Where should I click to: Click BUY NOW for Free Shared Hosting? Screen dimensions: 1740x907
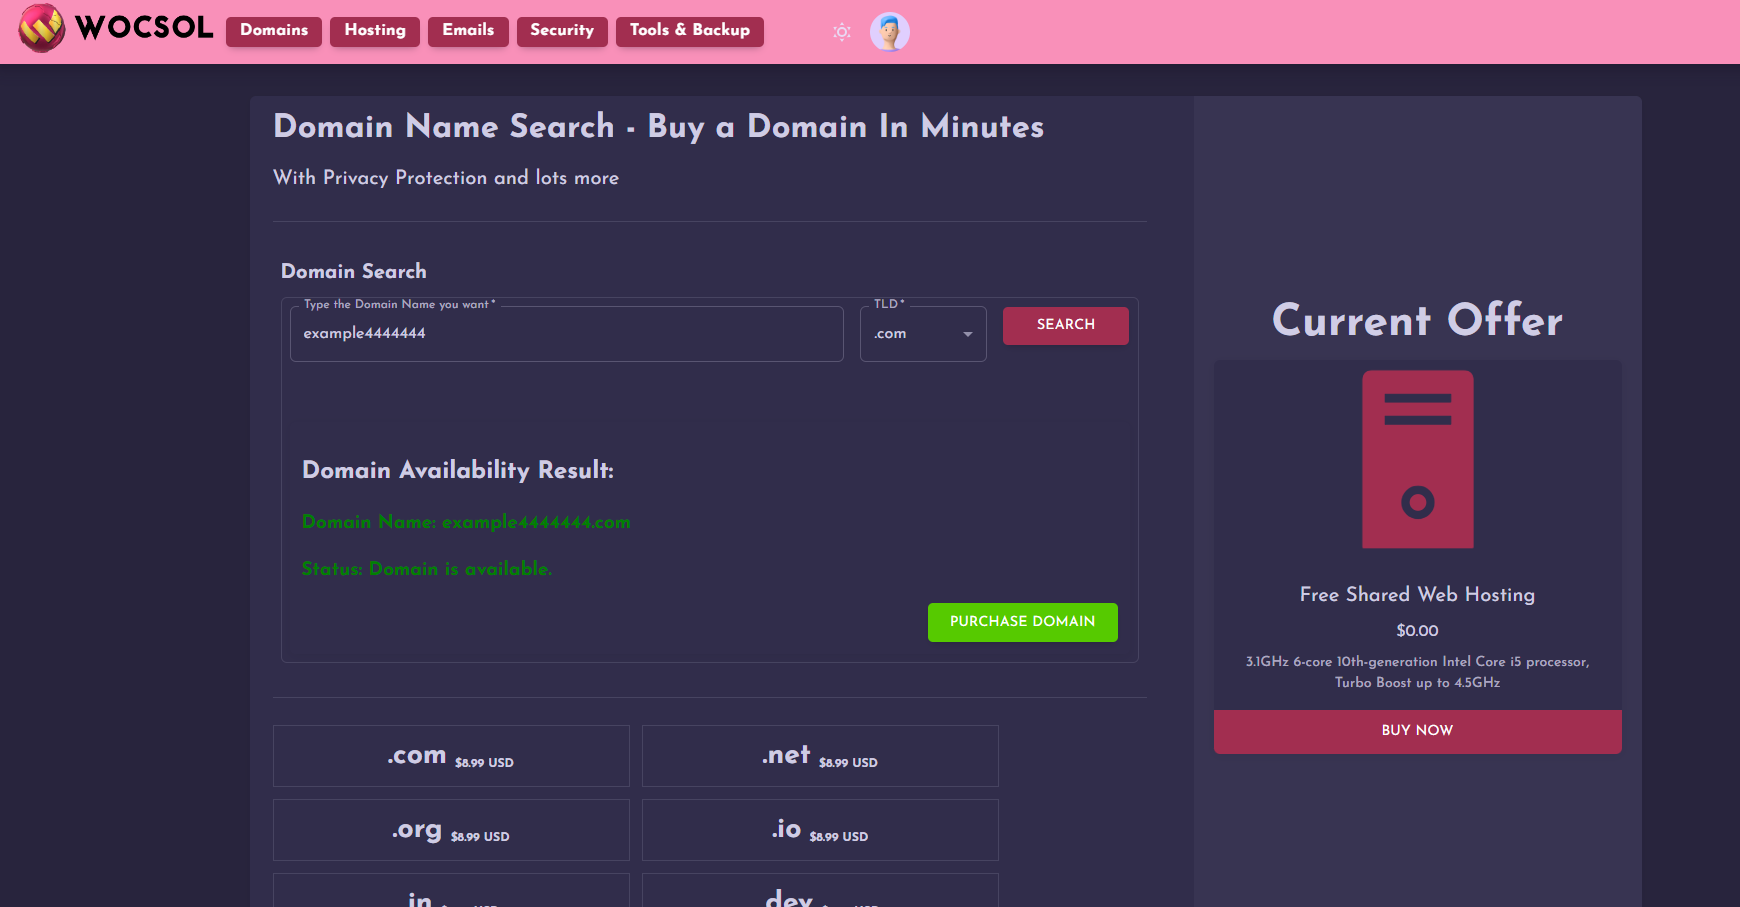pyautogui.click(x=1417, y=731)
